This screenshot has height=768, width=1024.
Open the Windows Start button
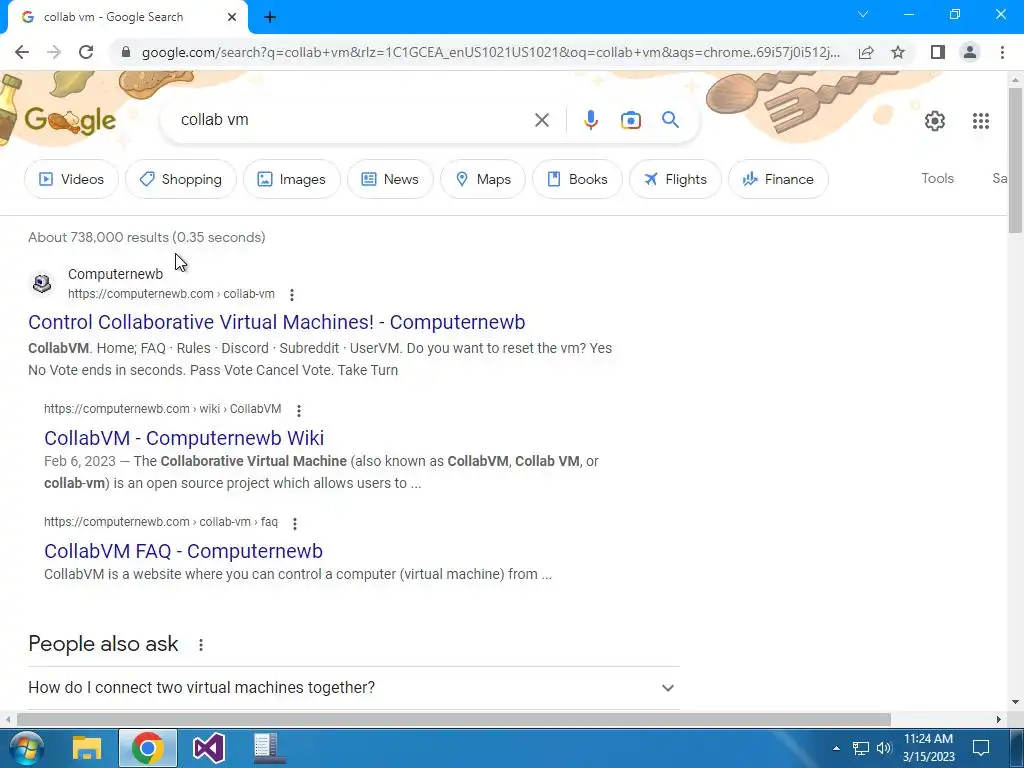pos(26,748)
